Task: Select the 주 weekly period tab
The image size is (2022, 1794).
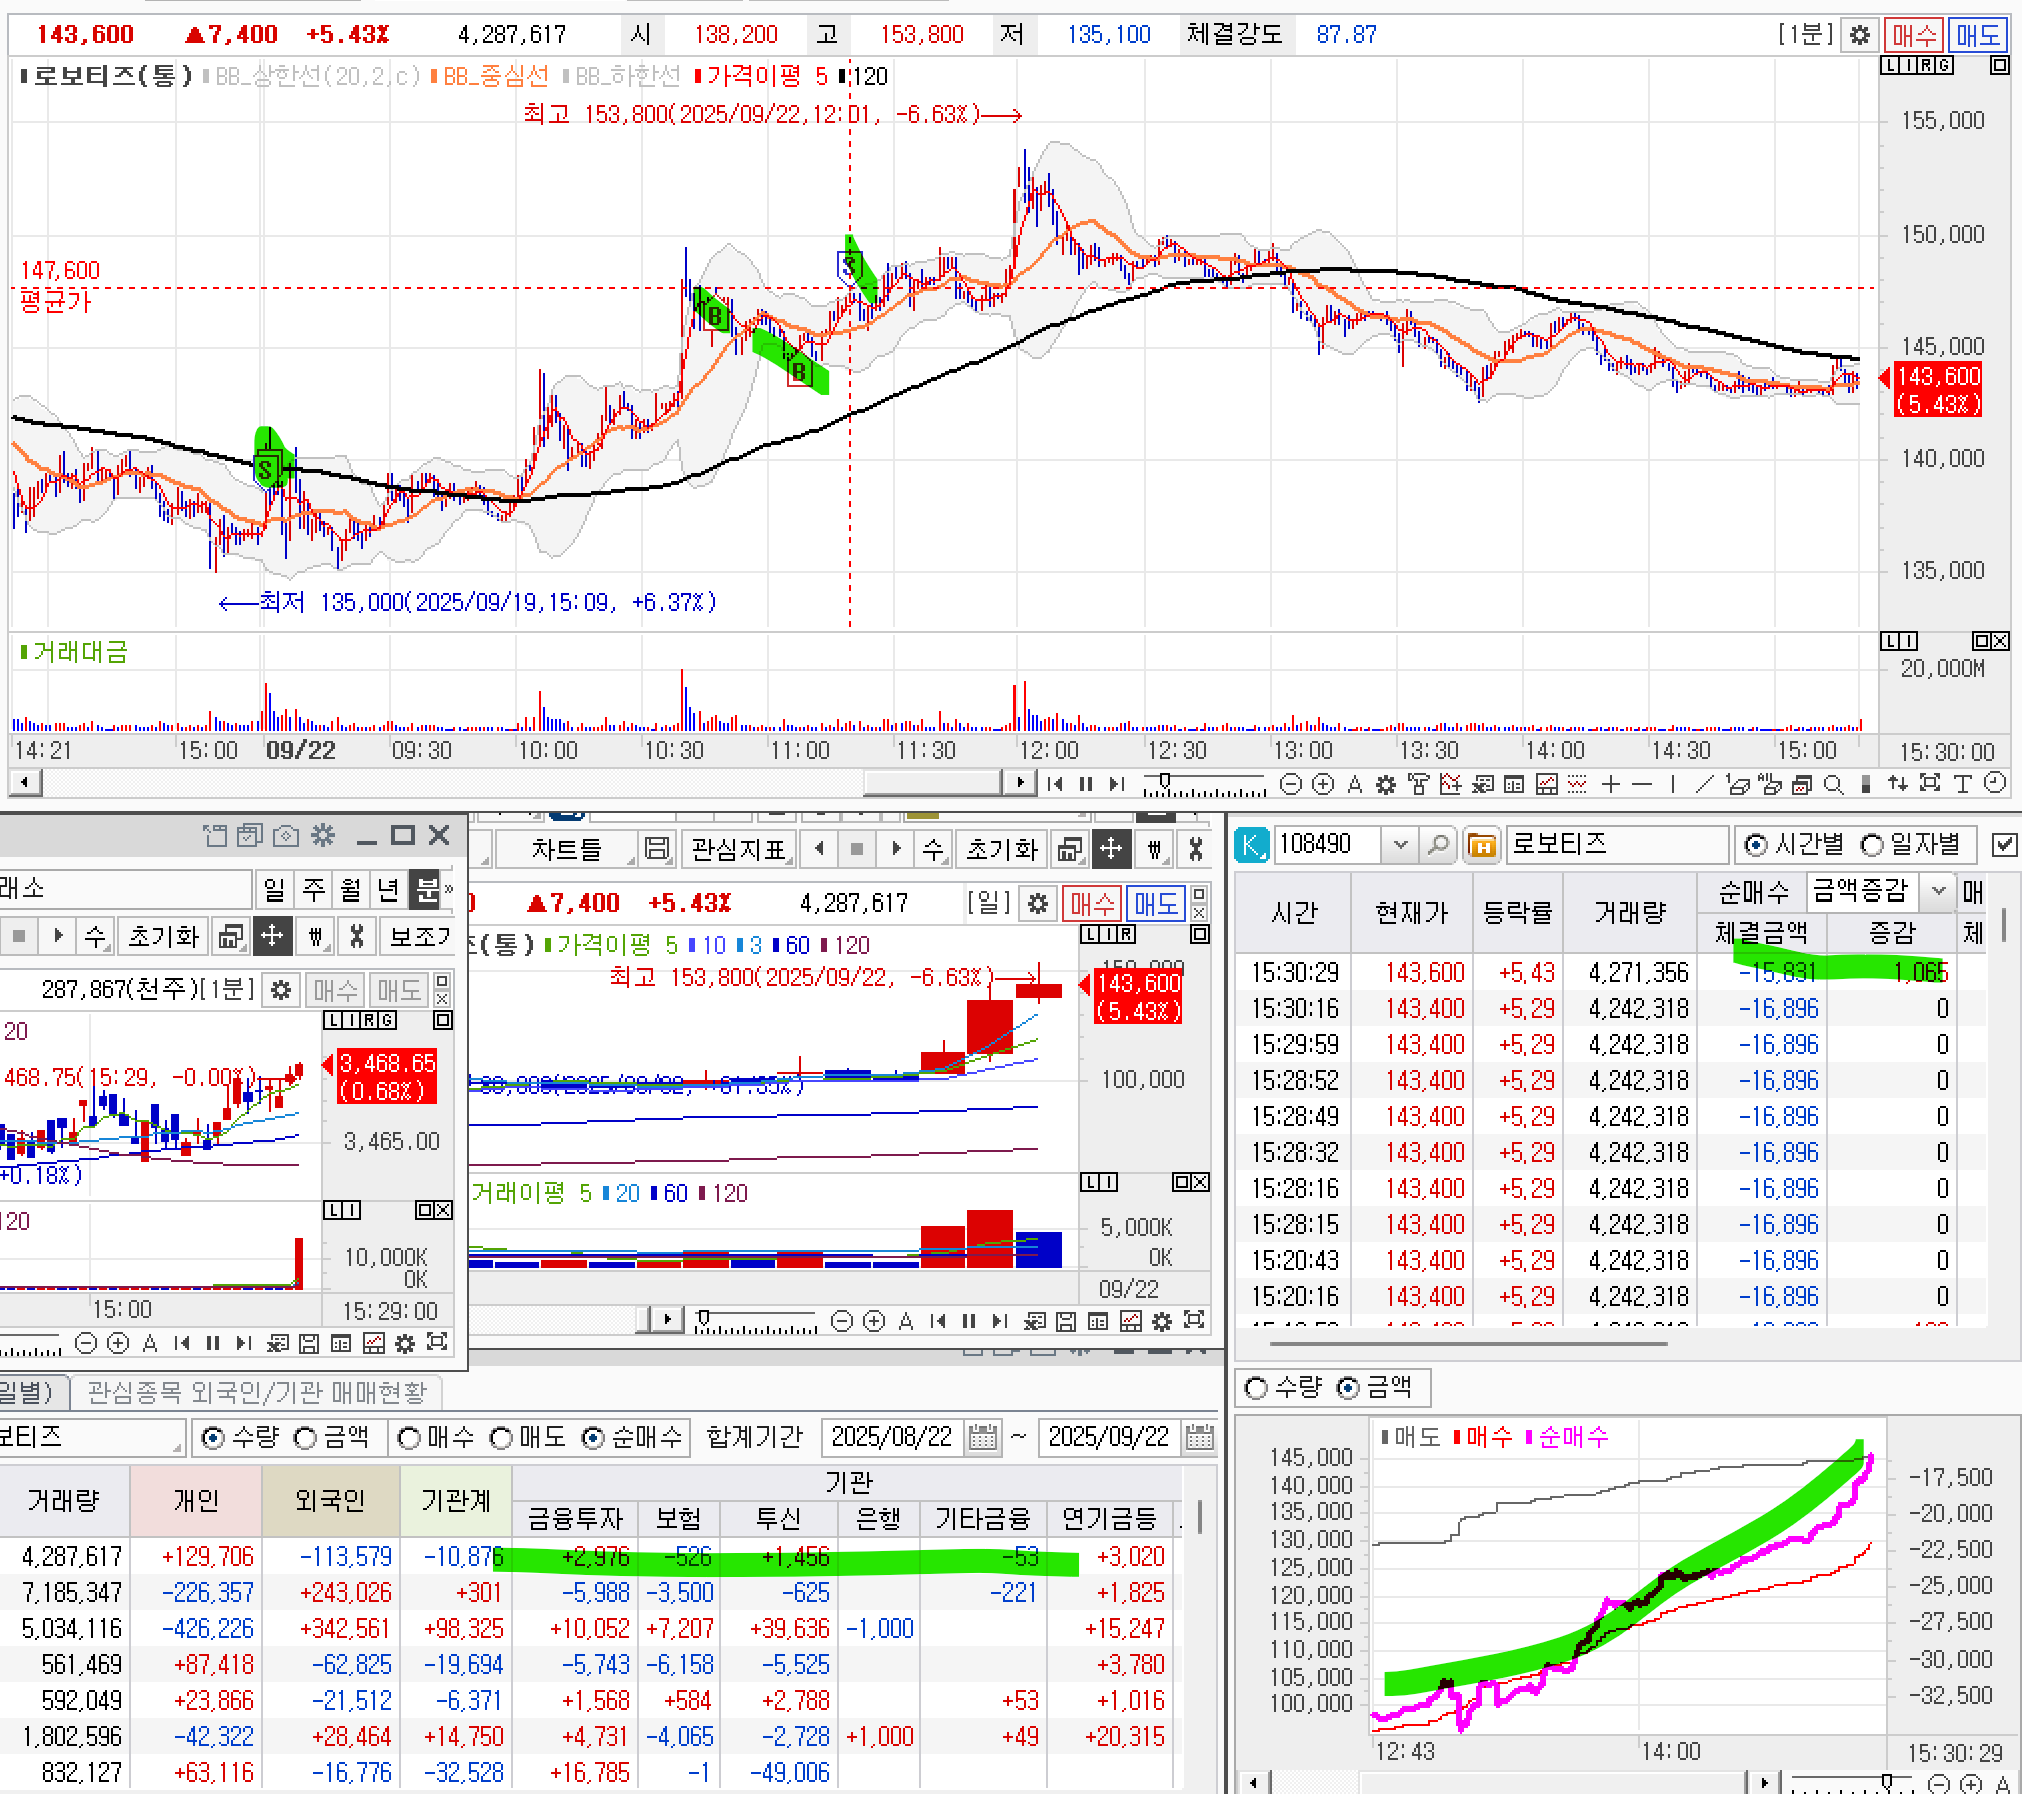Action: point(313,889)
